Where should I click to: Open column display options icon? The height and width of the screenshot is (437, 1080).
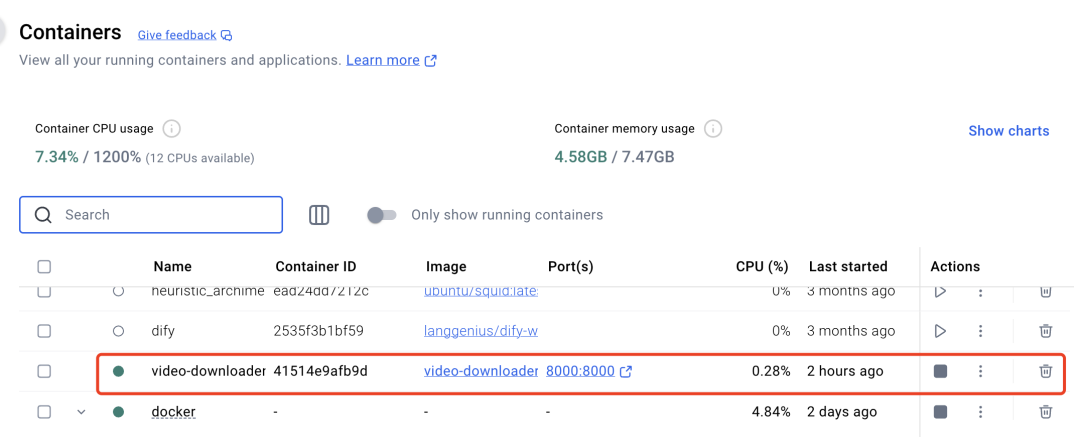click(x=319, y=215)
